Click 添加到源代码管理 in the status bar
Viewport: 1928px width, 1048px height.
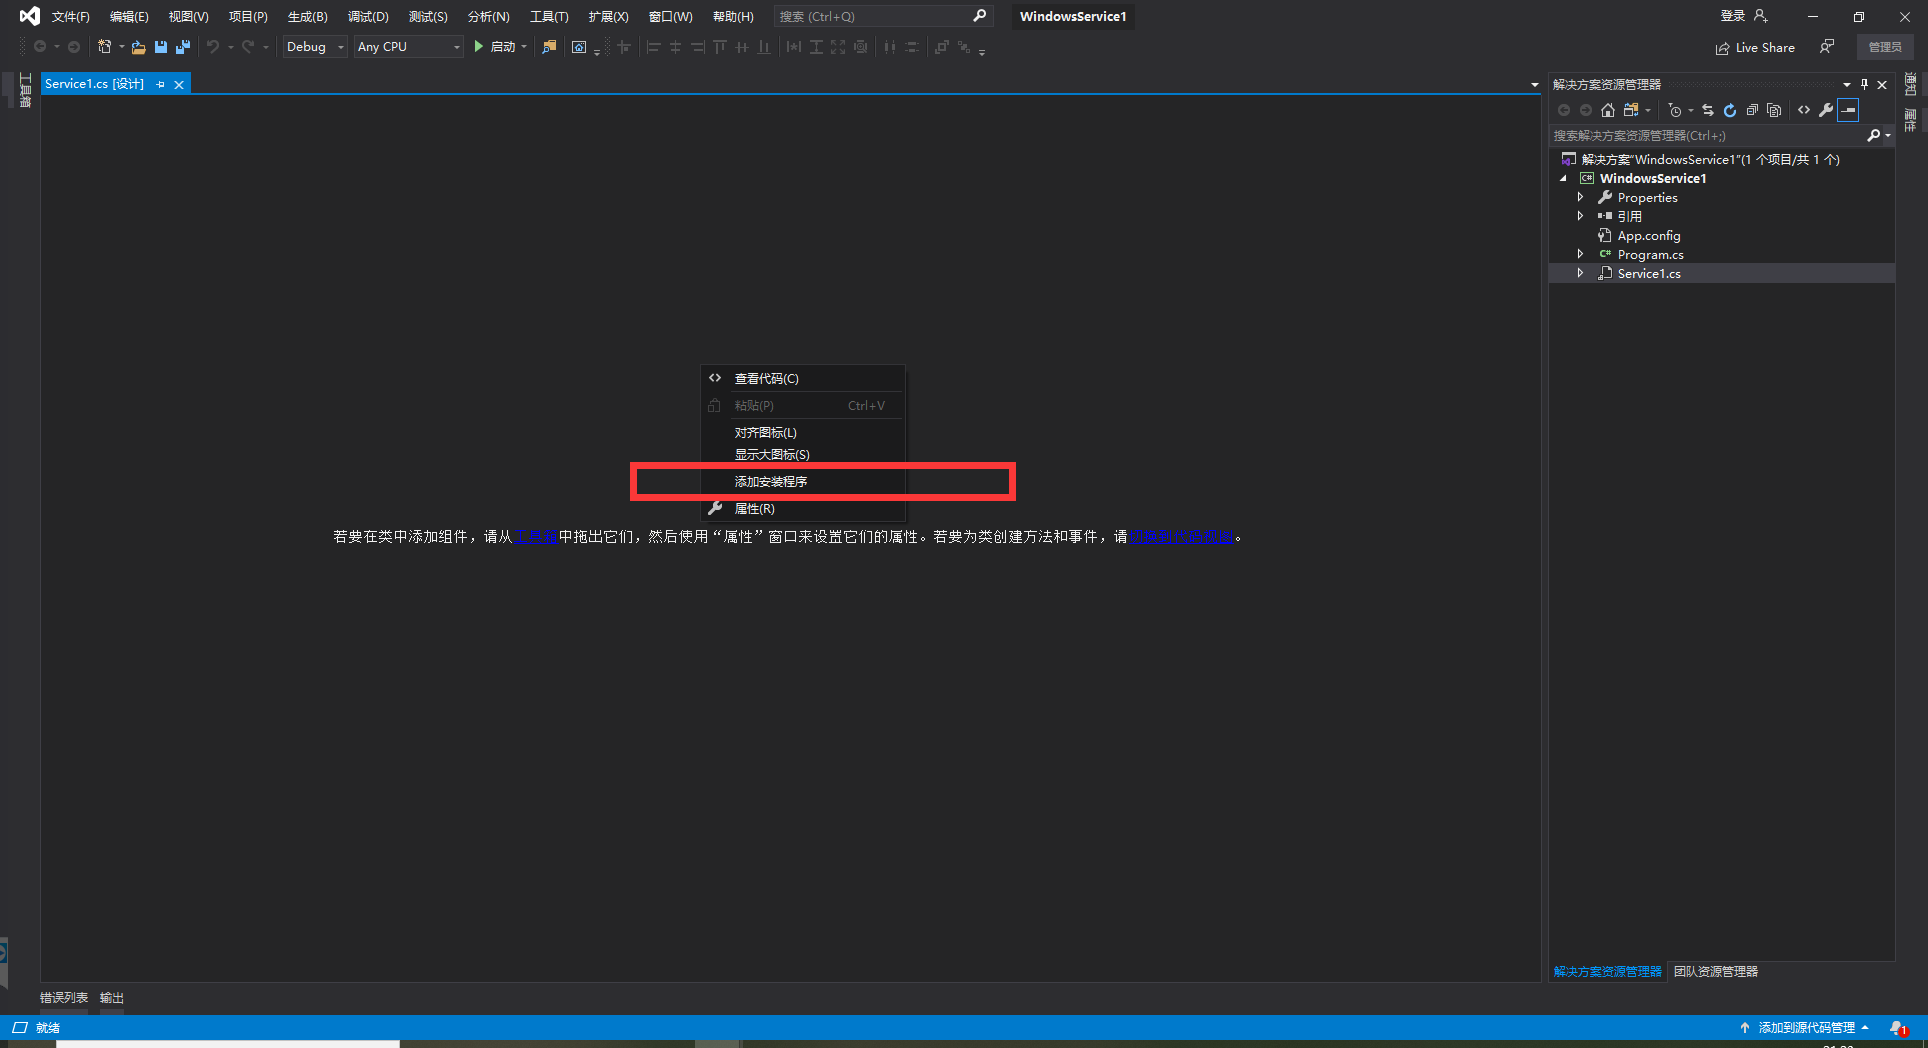[1806, 1027]
